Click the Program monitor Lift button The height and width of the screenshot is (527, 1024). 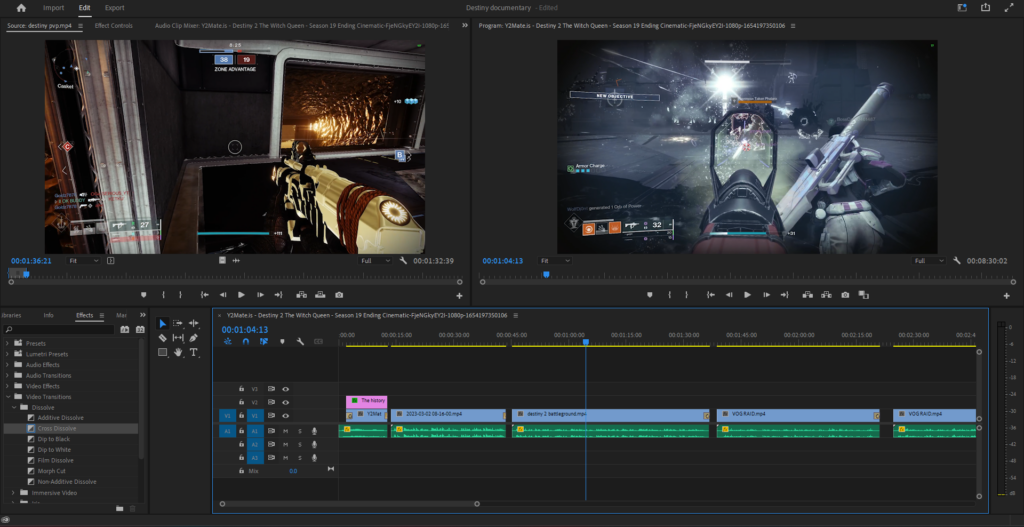pos(808,295)
